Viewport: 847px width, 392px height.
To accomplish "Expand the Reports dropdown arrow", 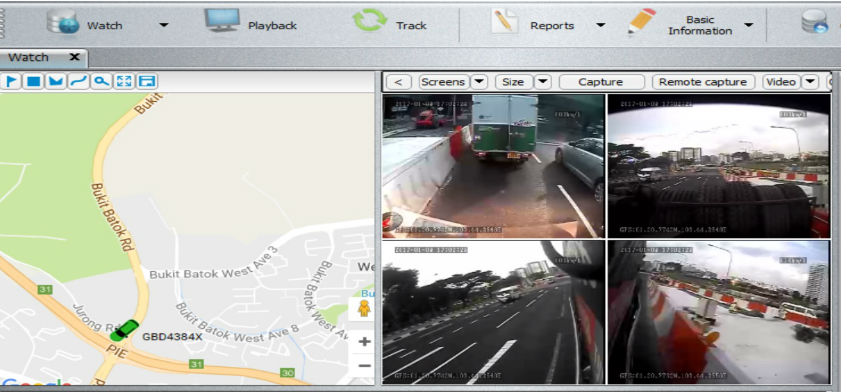I will [x=600, y=25].
